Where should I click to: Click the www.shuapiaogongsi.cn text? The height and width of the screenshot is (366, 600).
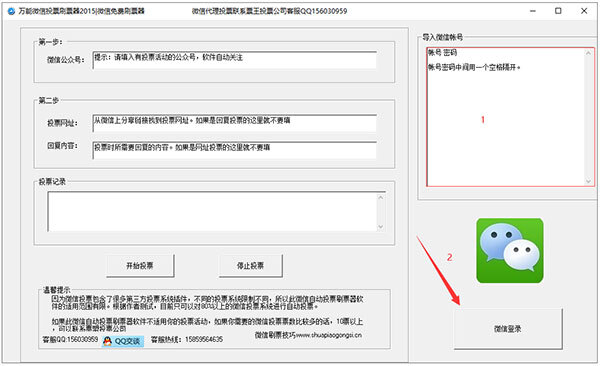pos(329,335)
